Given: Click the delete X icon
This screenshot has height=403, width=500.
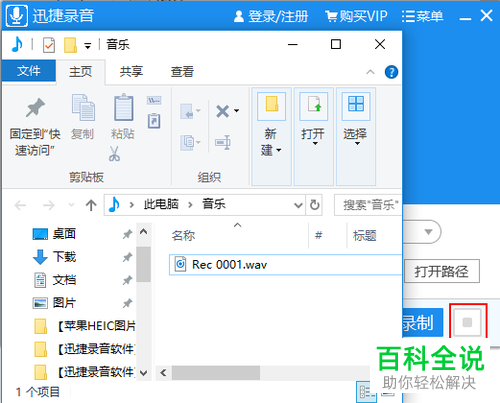Looking at the screenshot, I should [223, 111].
